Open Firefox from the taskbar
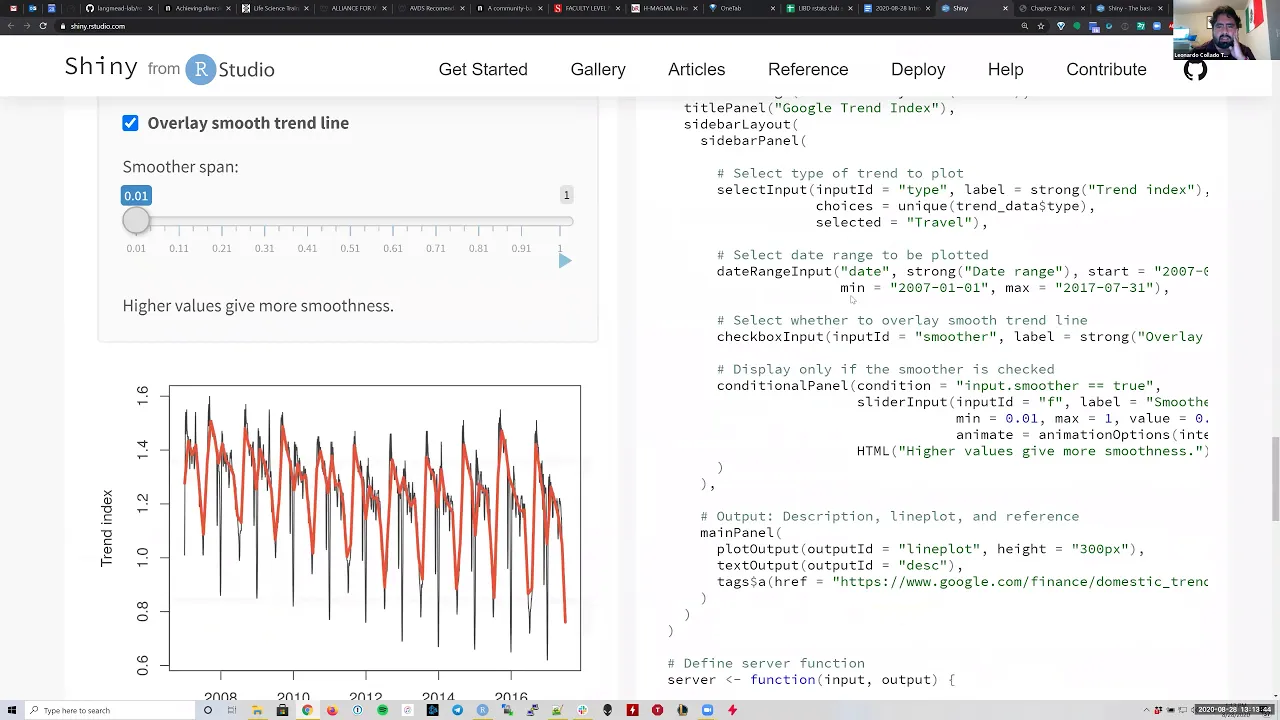The image size is (1280, 720). [x=332, y=710]
